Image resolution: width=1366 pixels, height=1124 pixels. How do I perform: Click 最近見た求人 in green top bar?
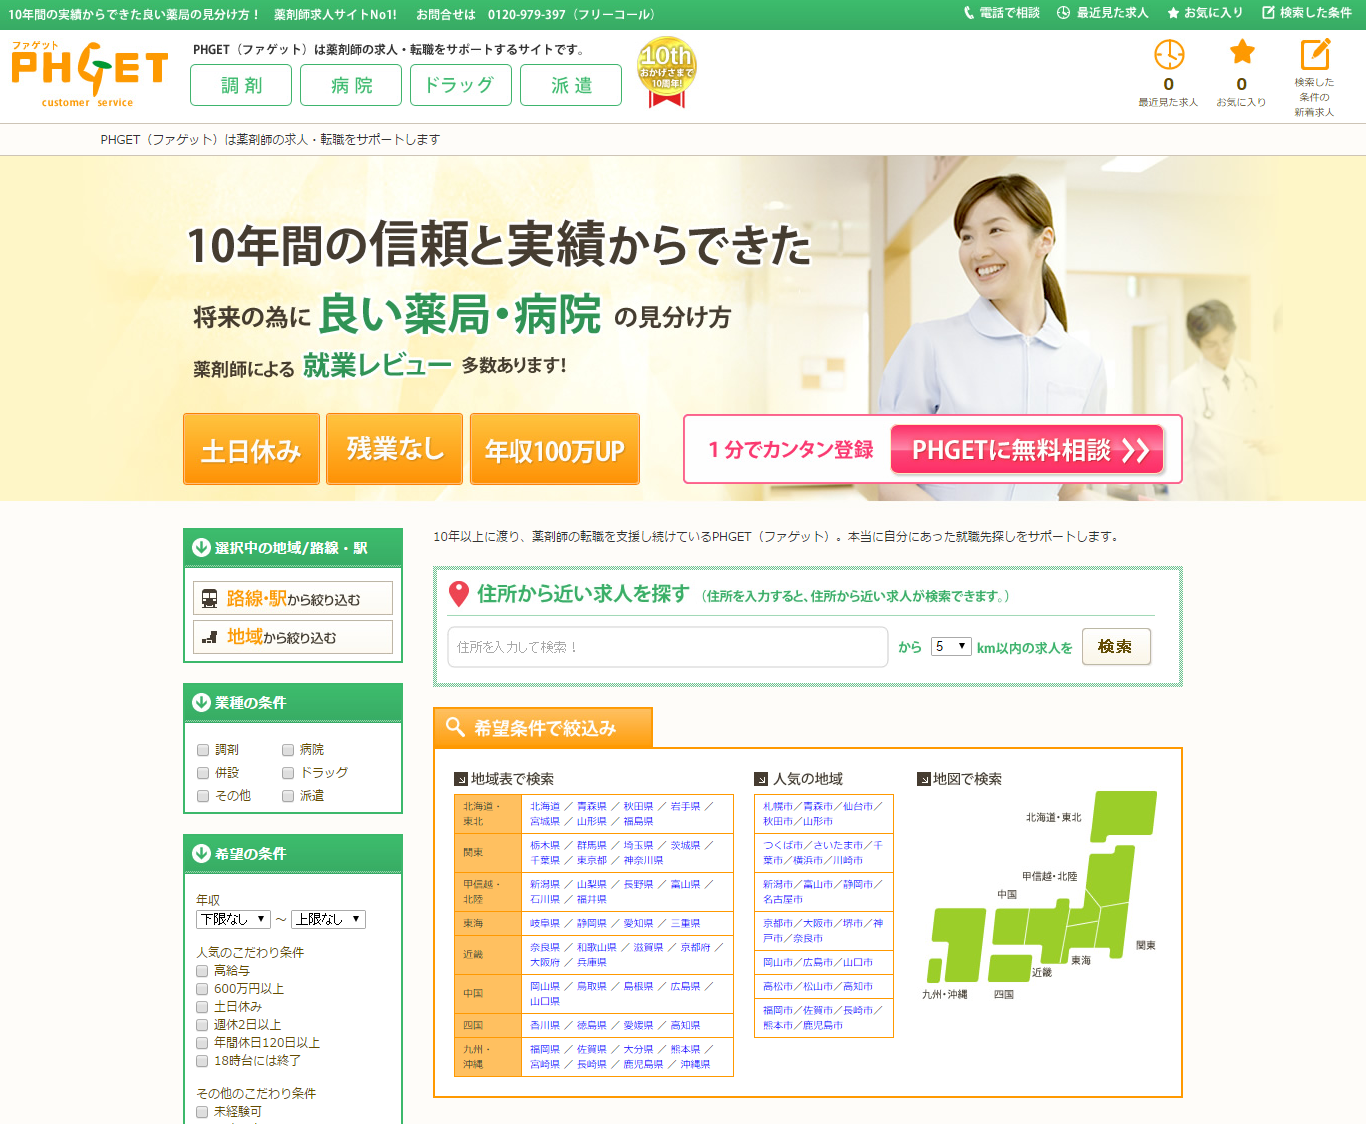tap(1103, 13)
